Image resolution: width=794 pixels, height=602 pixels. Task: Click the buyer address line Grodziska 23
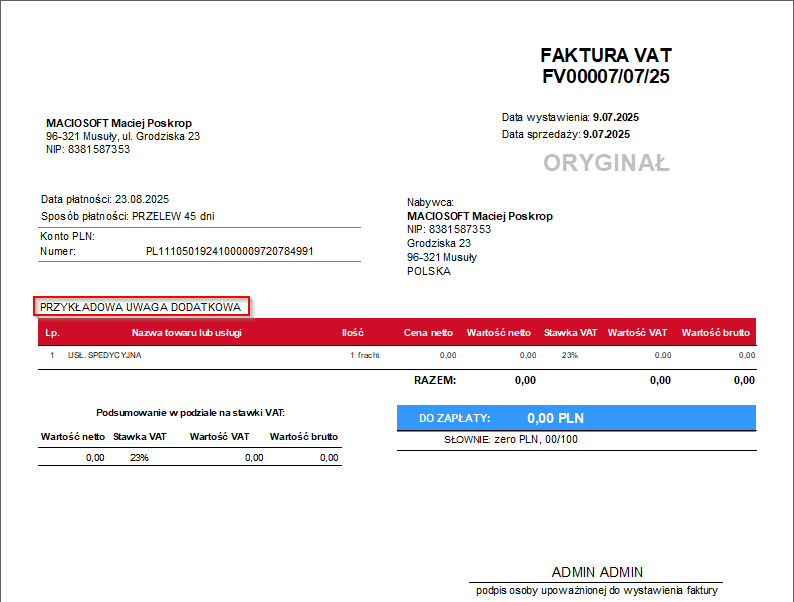pos(439,243)
